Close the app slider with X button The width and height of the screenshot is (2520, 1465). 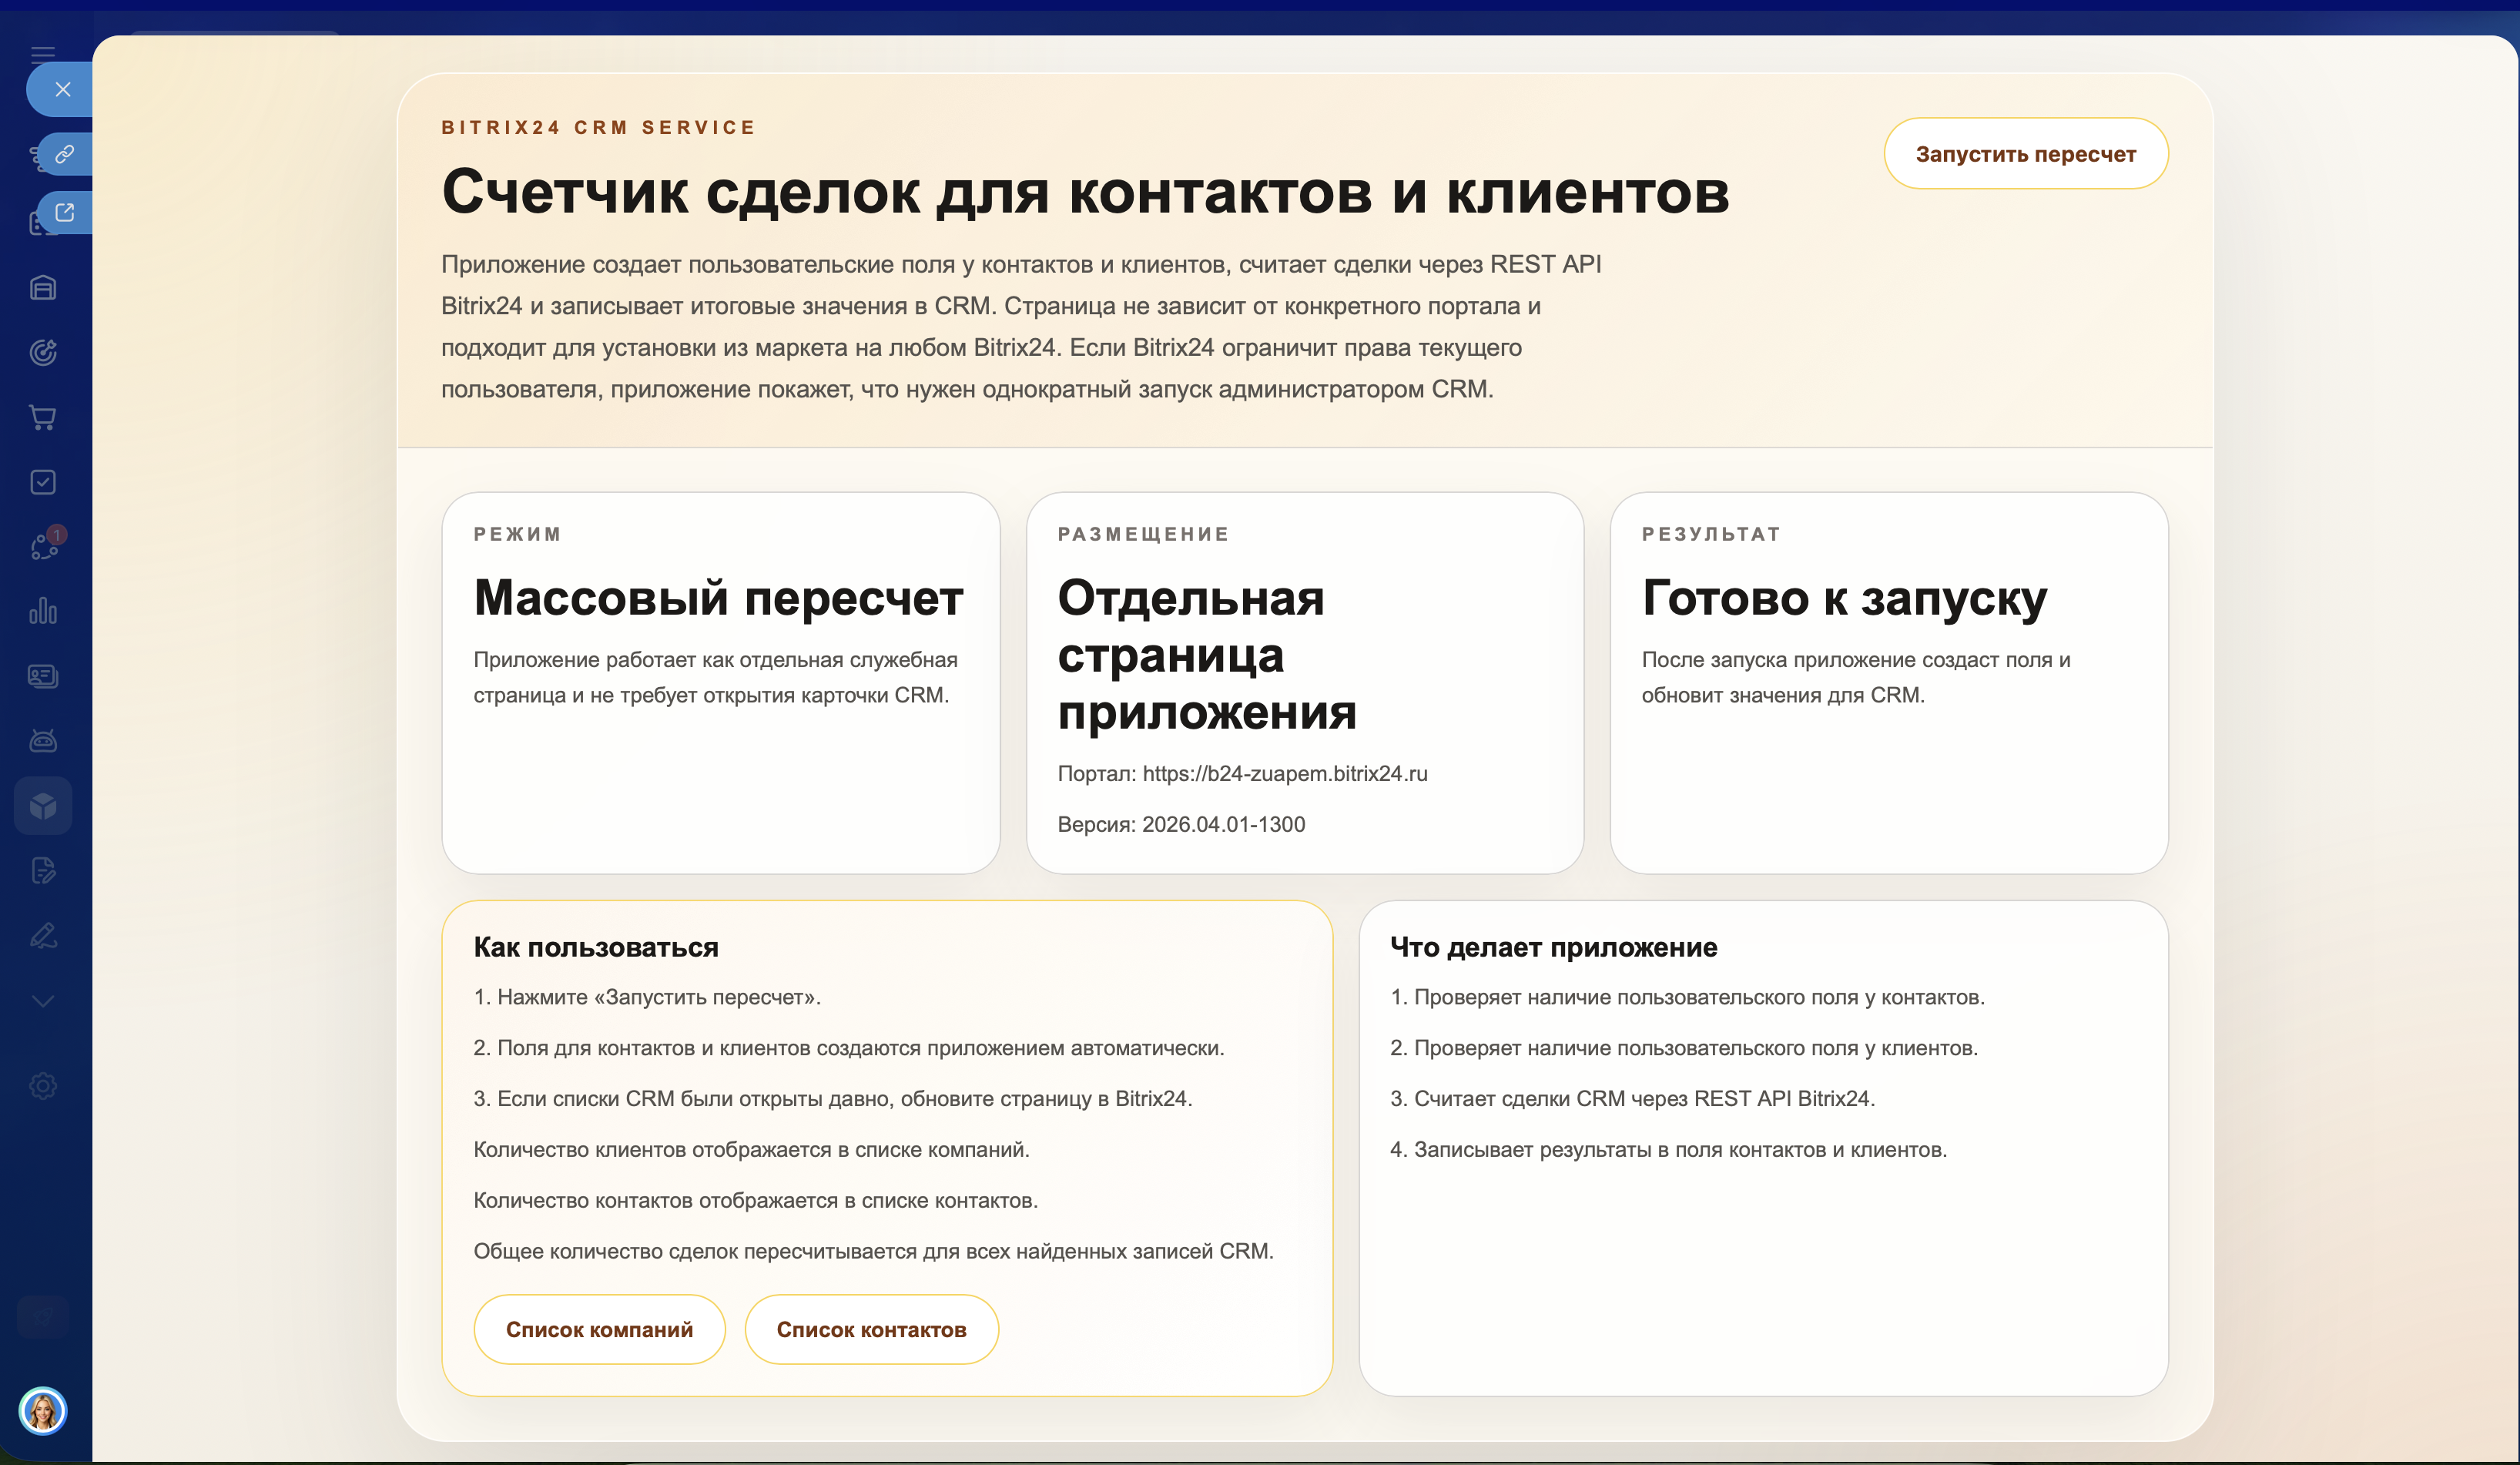(62, 90)
